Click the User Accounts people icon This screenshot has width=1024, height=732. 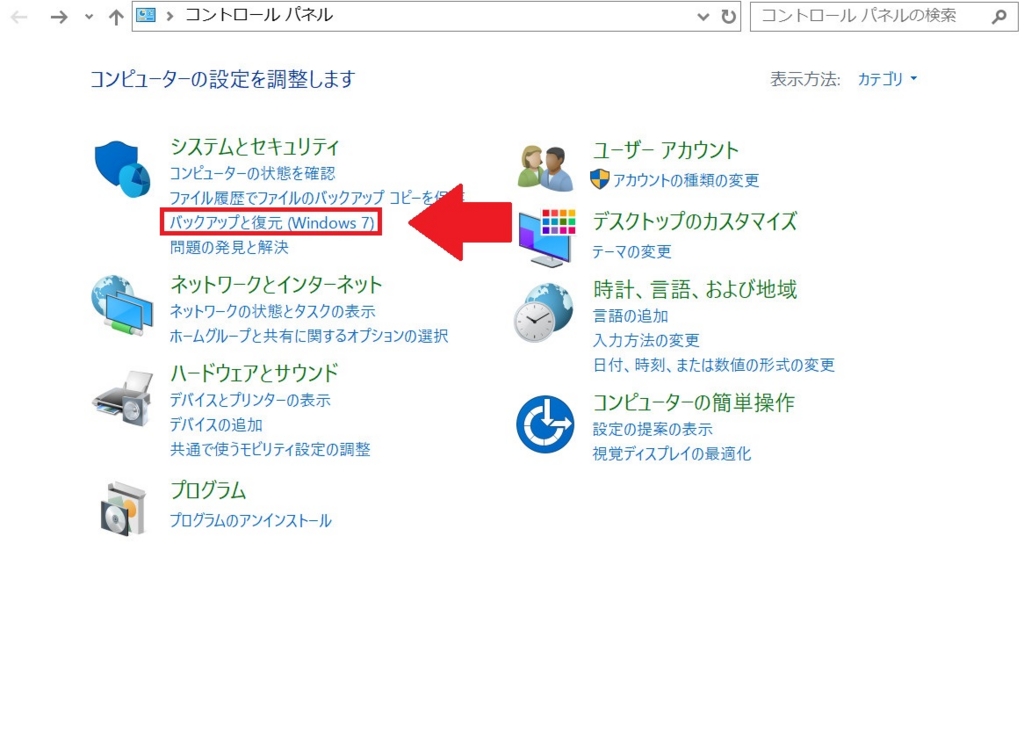pyautogui.click(x=546, y=168)
